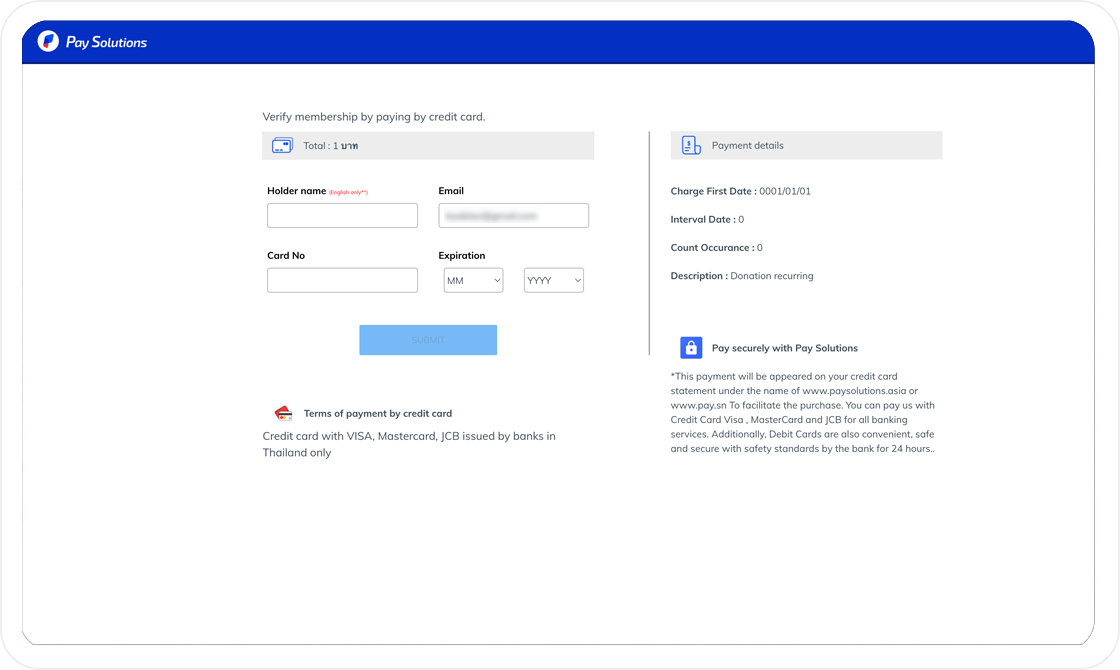Click the Total 1 baht amount text
The height and width of the screenshot is (670, 1120).
tap(331, 146)
